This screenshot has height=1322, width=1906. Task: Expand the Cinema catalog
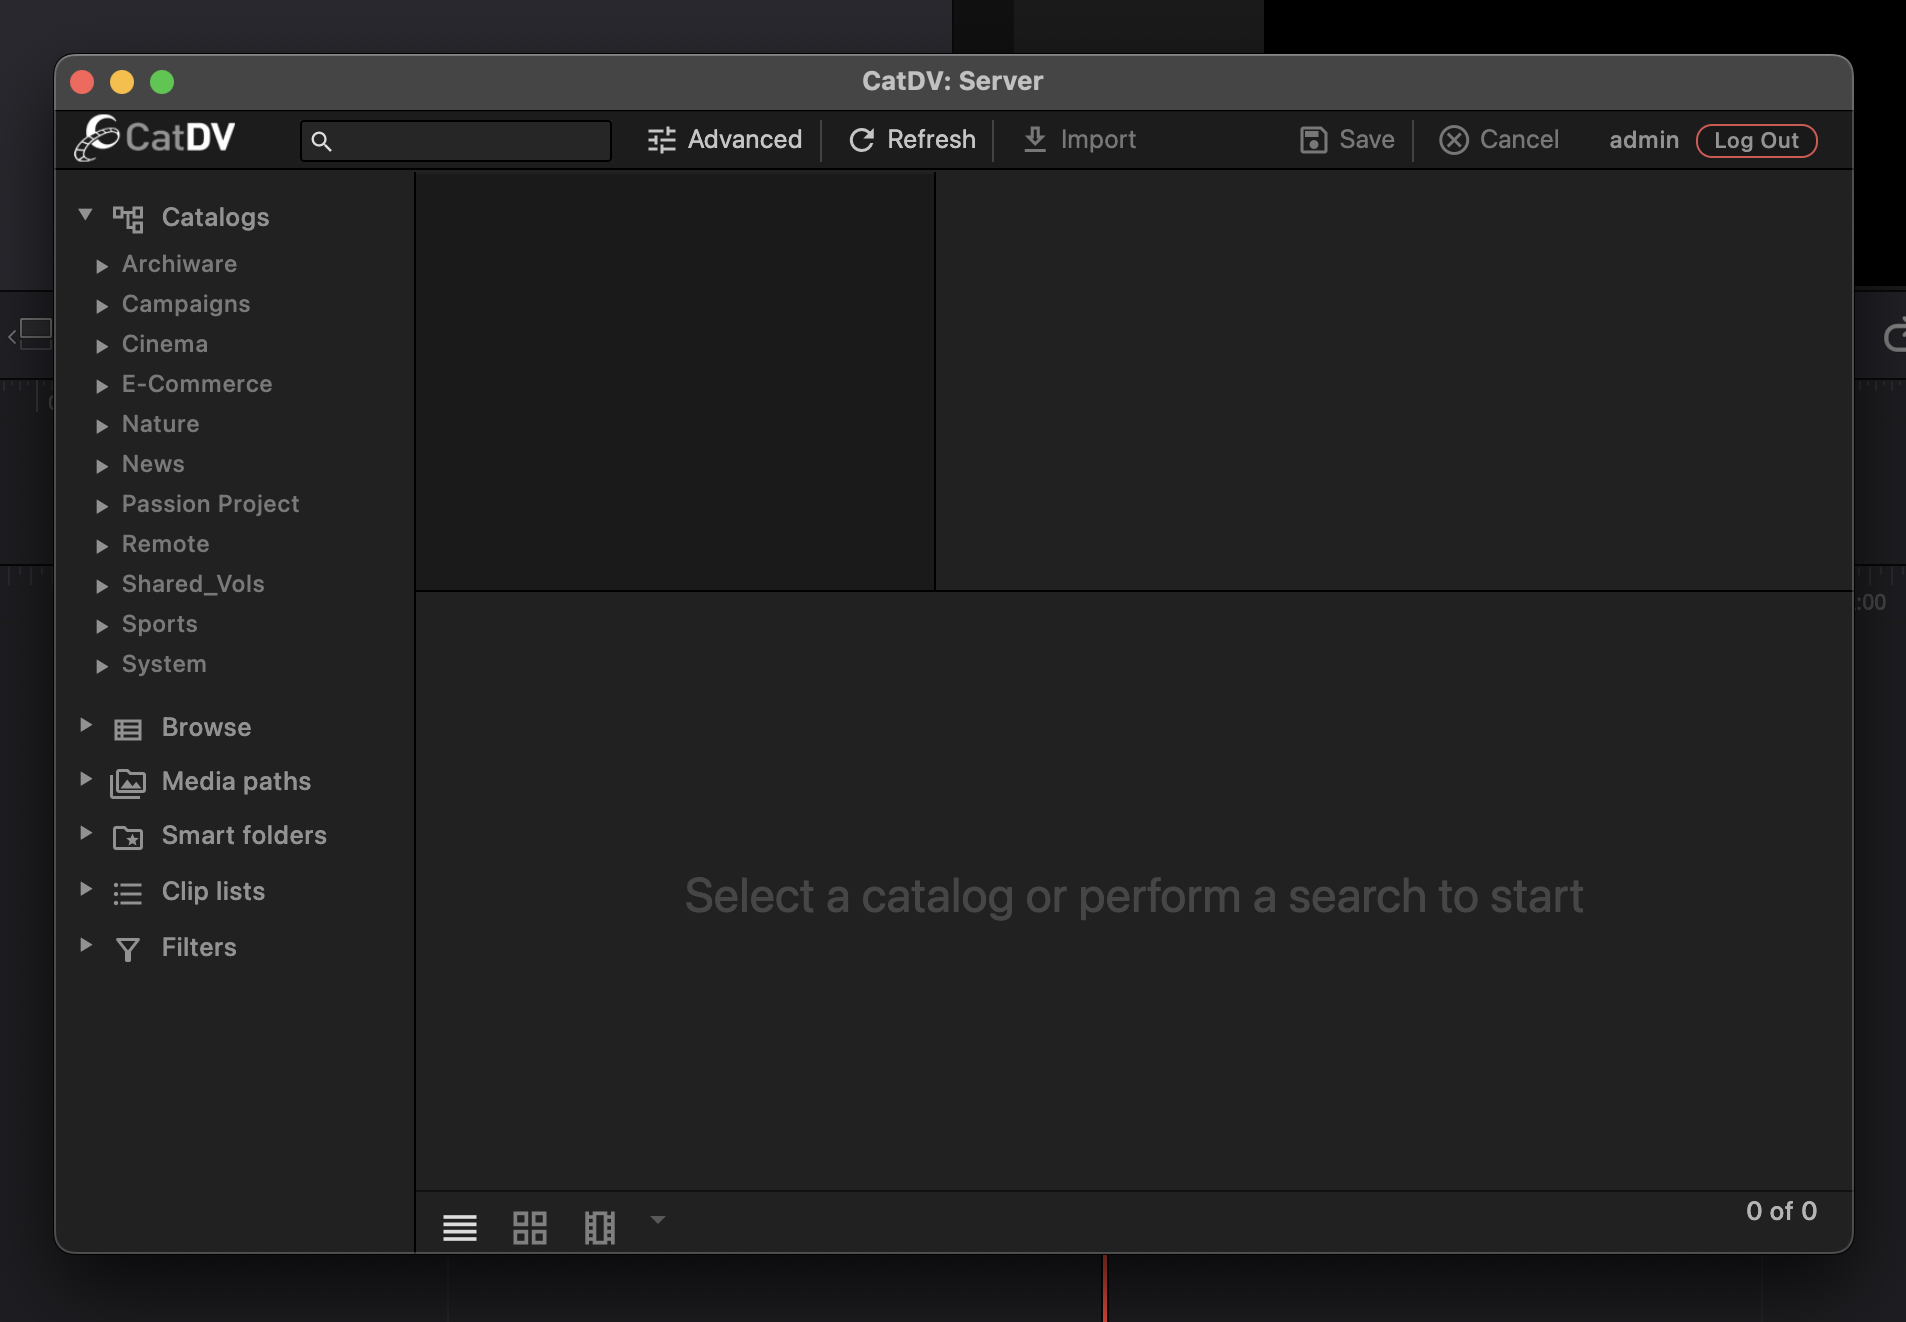click(102, 346)
